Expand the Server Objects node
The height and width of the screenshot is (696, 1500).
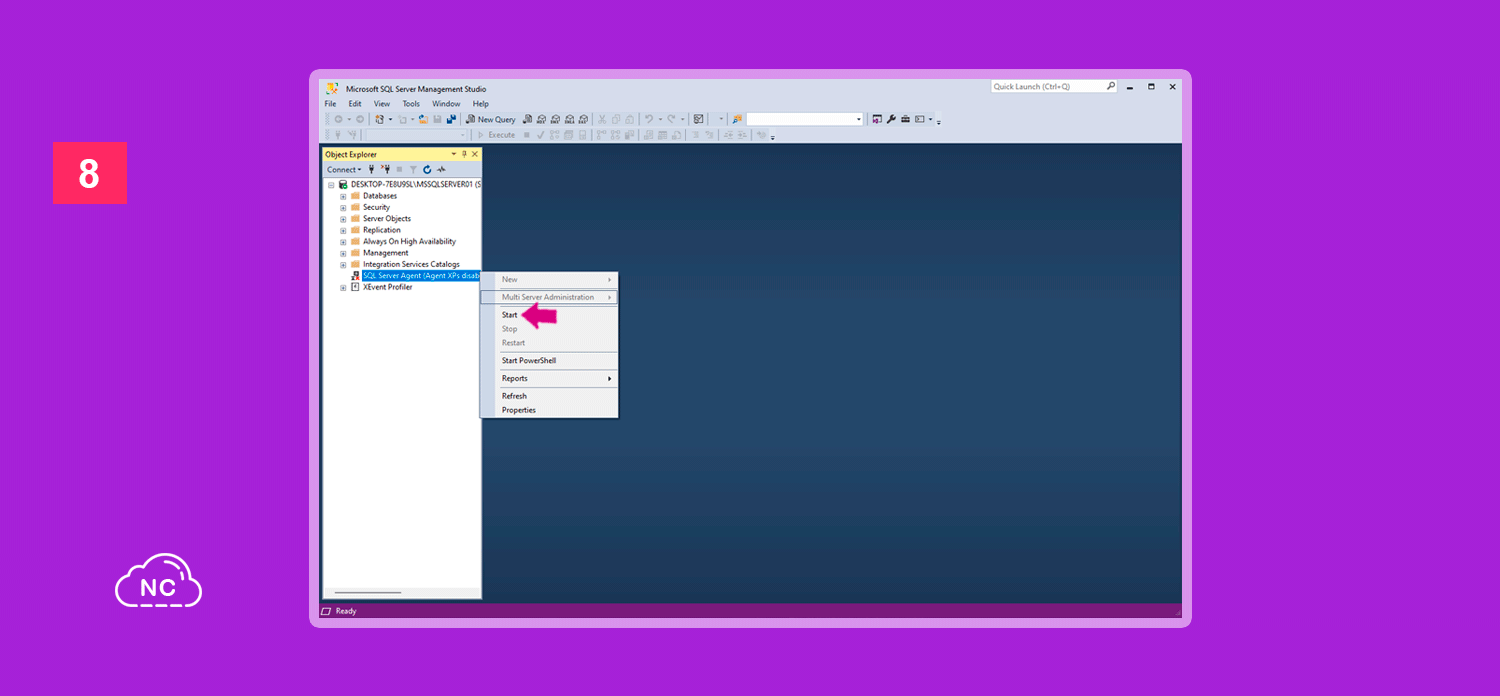click(343, 219)
